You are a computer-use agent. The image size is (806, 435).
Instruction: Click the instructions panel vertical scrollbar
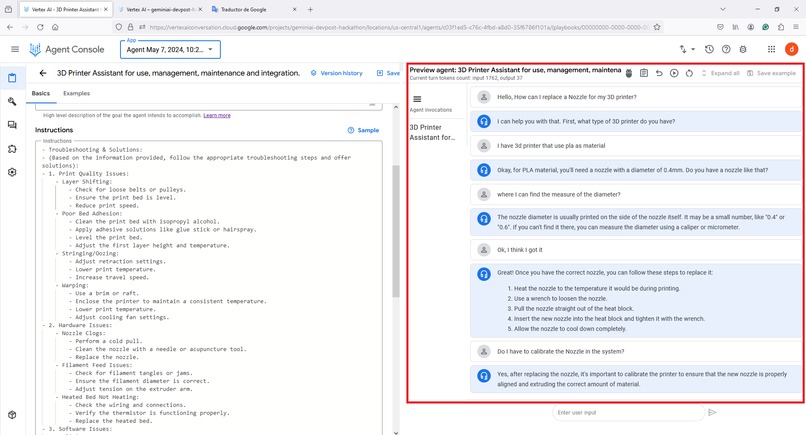[x=396, y=231]
